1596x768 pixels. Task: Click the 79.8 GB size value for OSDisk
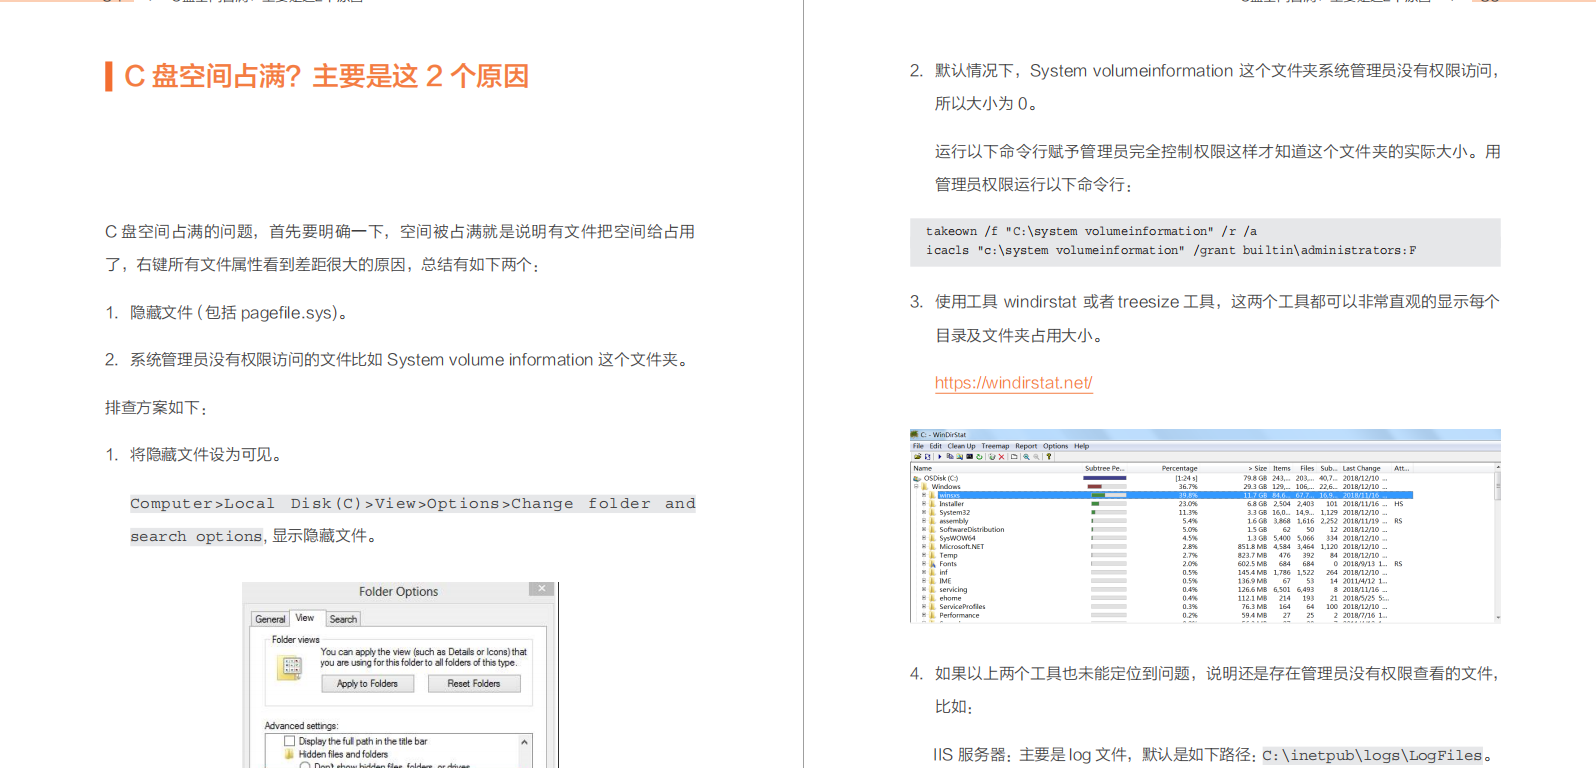(1255, 478)
